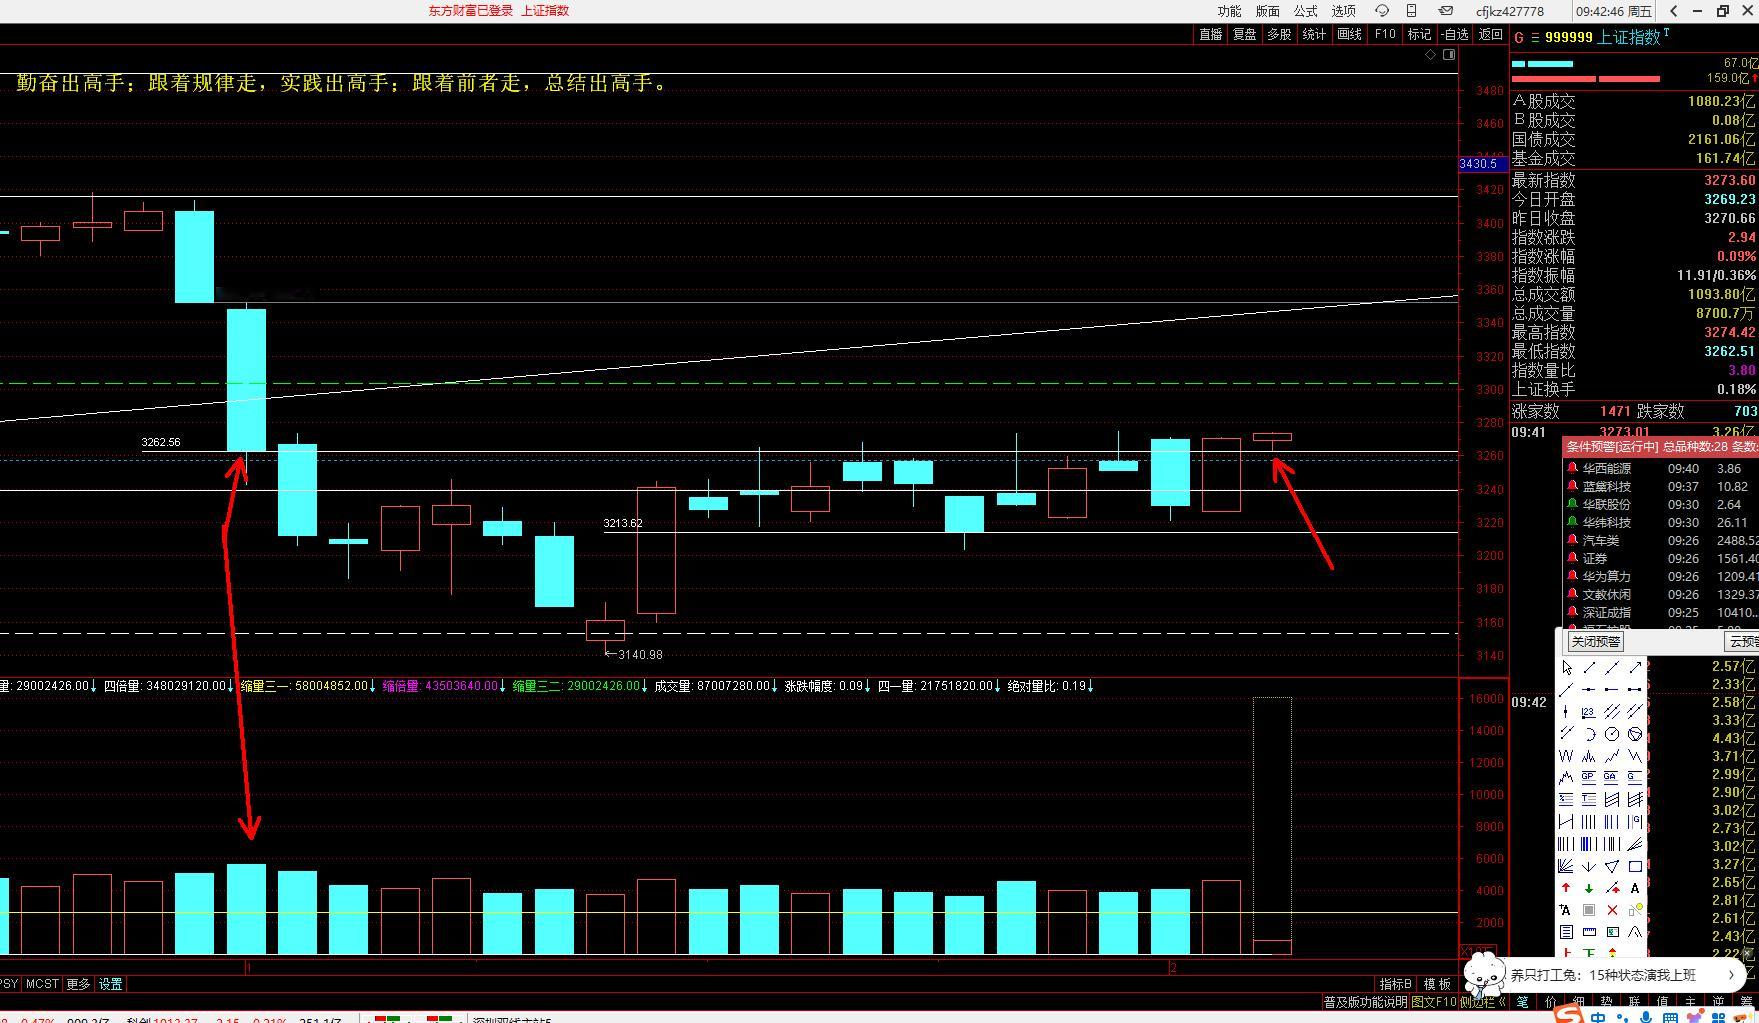Viewport: 1759px width, 1023px height.
Task: Click the 多股 toolbar button
Action: pos(1279,34)
